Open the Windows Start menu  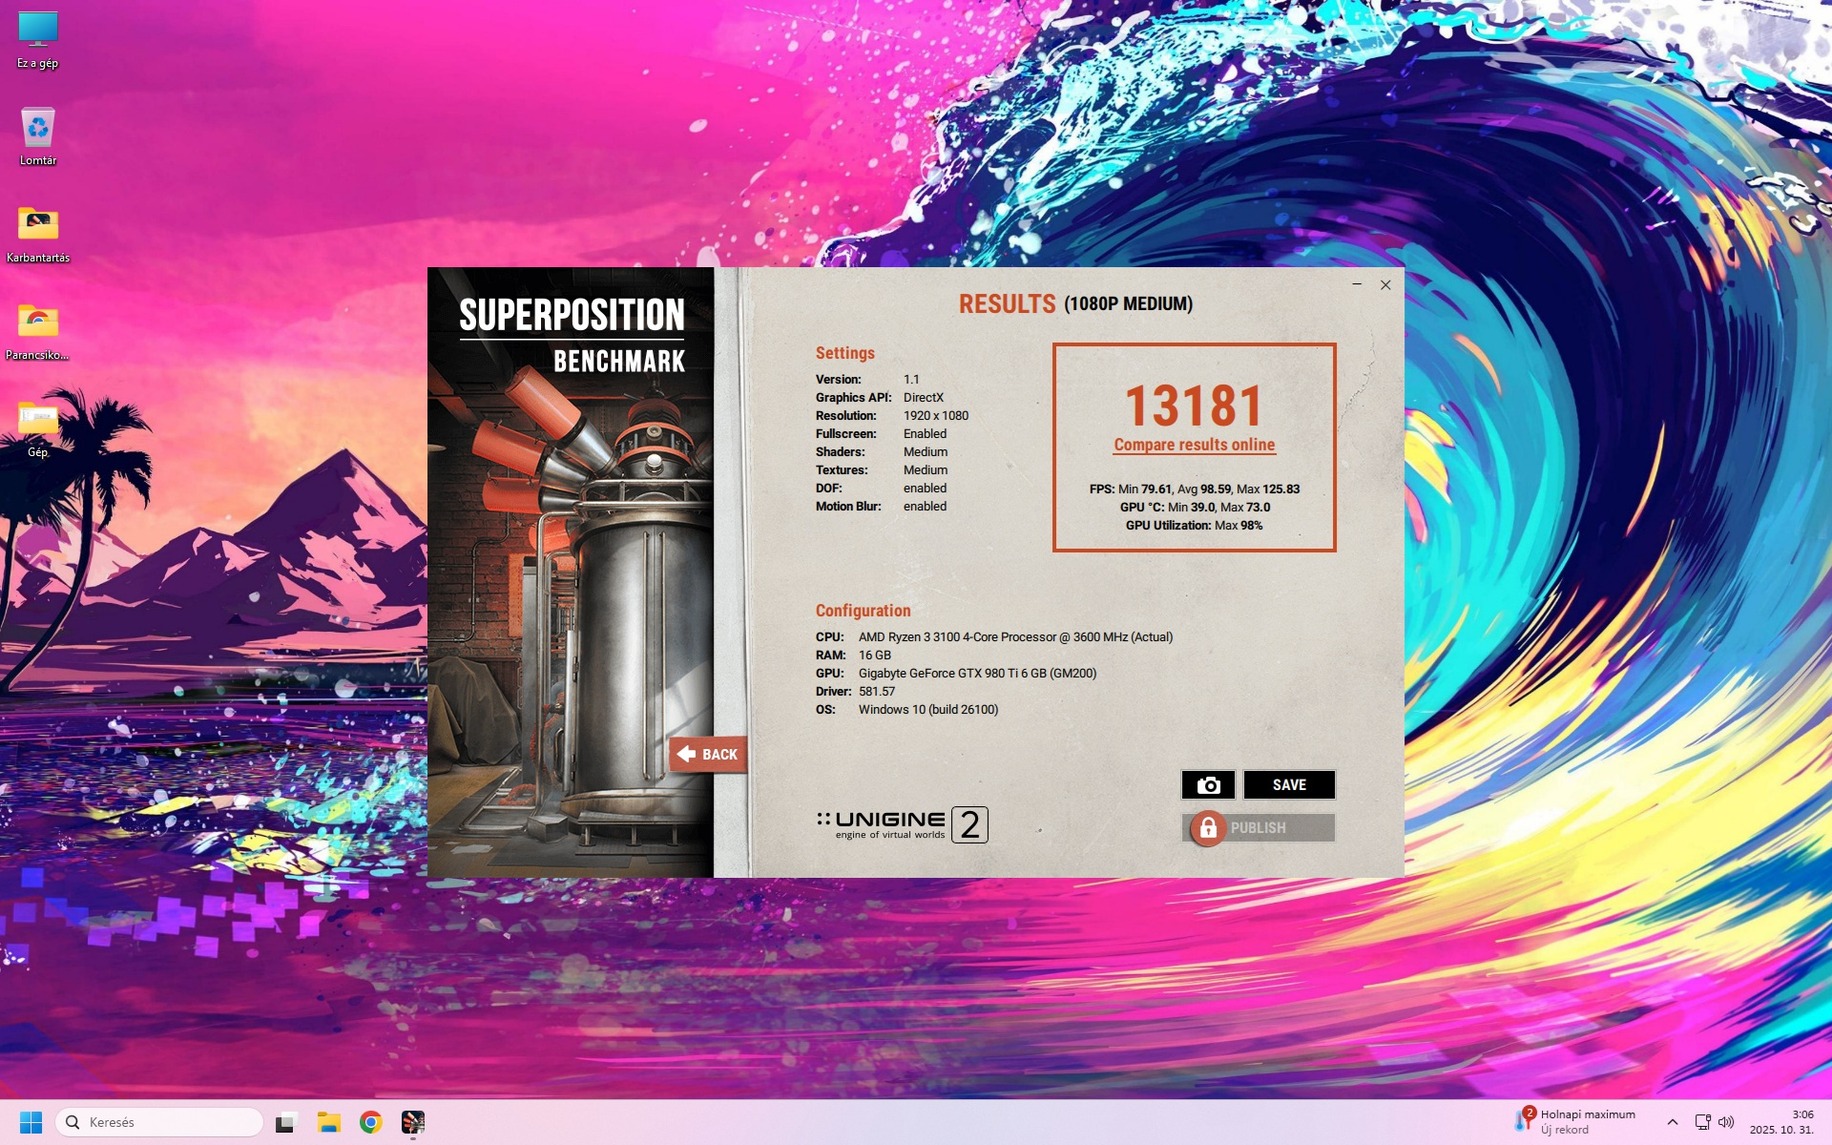(31, 1122)
